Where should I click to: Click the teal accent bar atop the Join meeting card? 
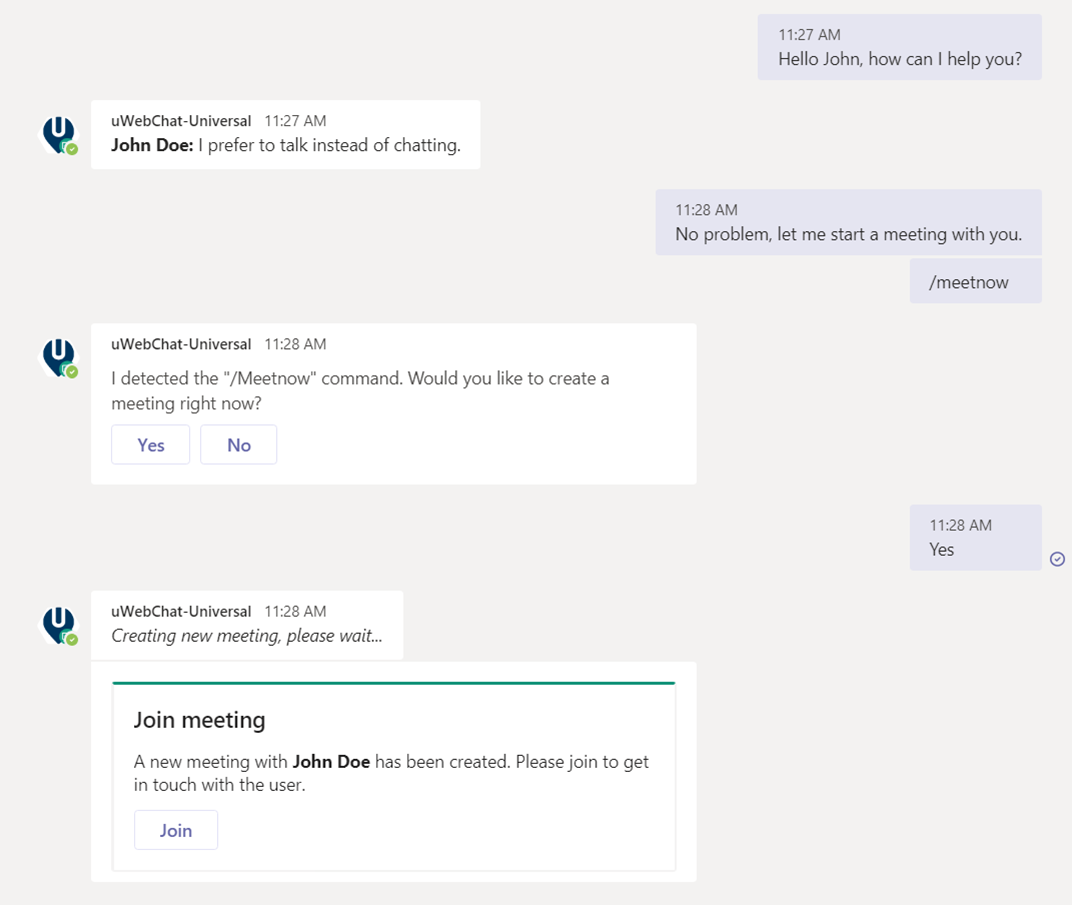click(x=394, y=681)
